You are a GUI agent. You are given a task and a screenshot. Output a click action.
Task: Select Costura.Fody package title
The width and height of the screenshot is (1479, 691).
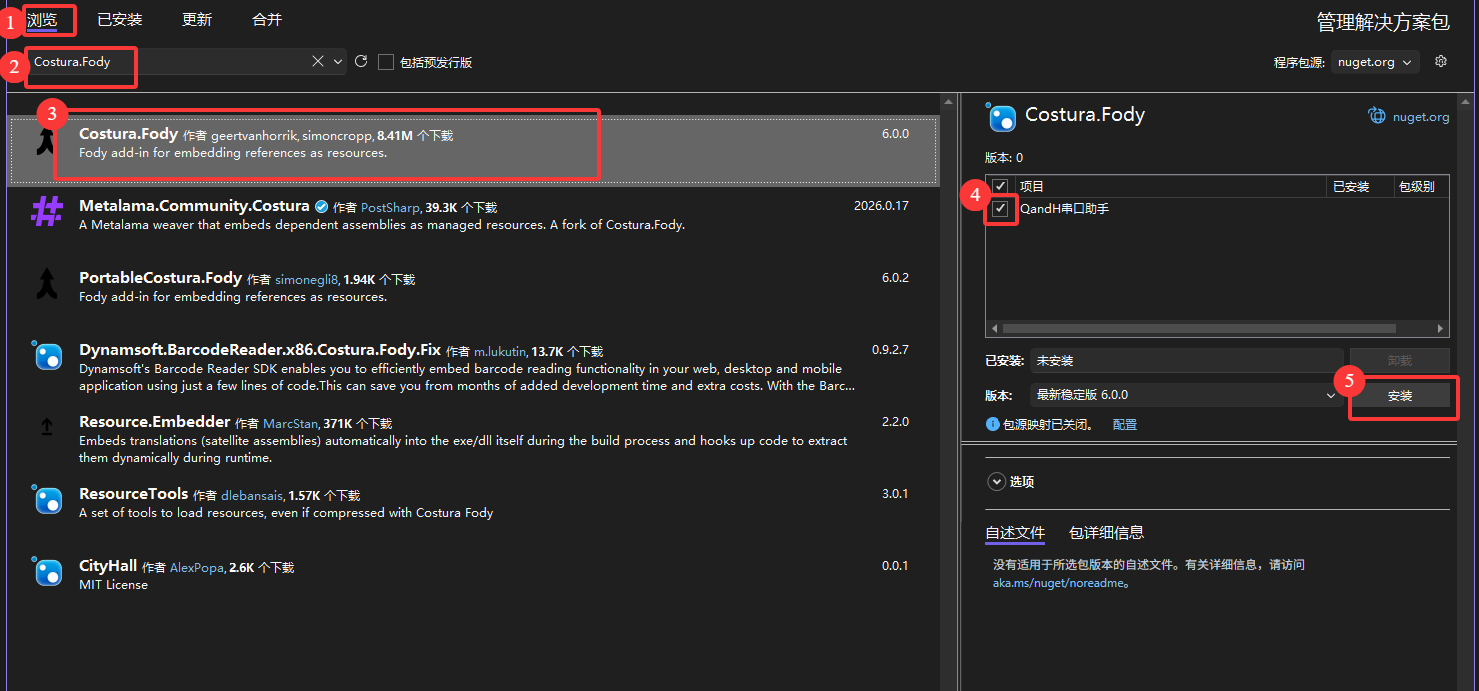pos(128,134)
